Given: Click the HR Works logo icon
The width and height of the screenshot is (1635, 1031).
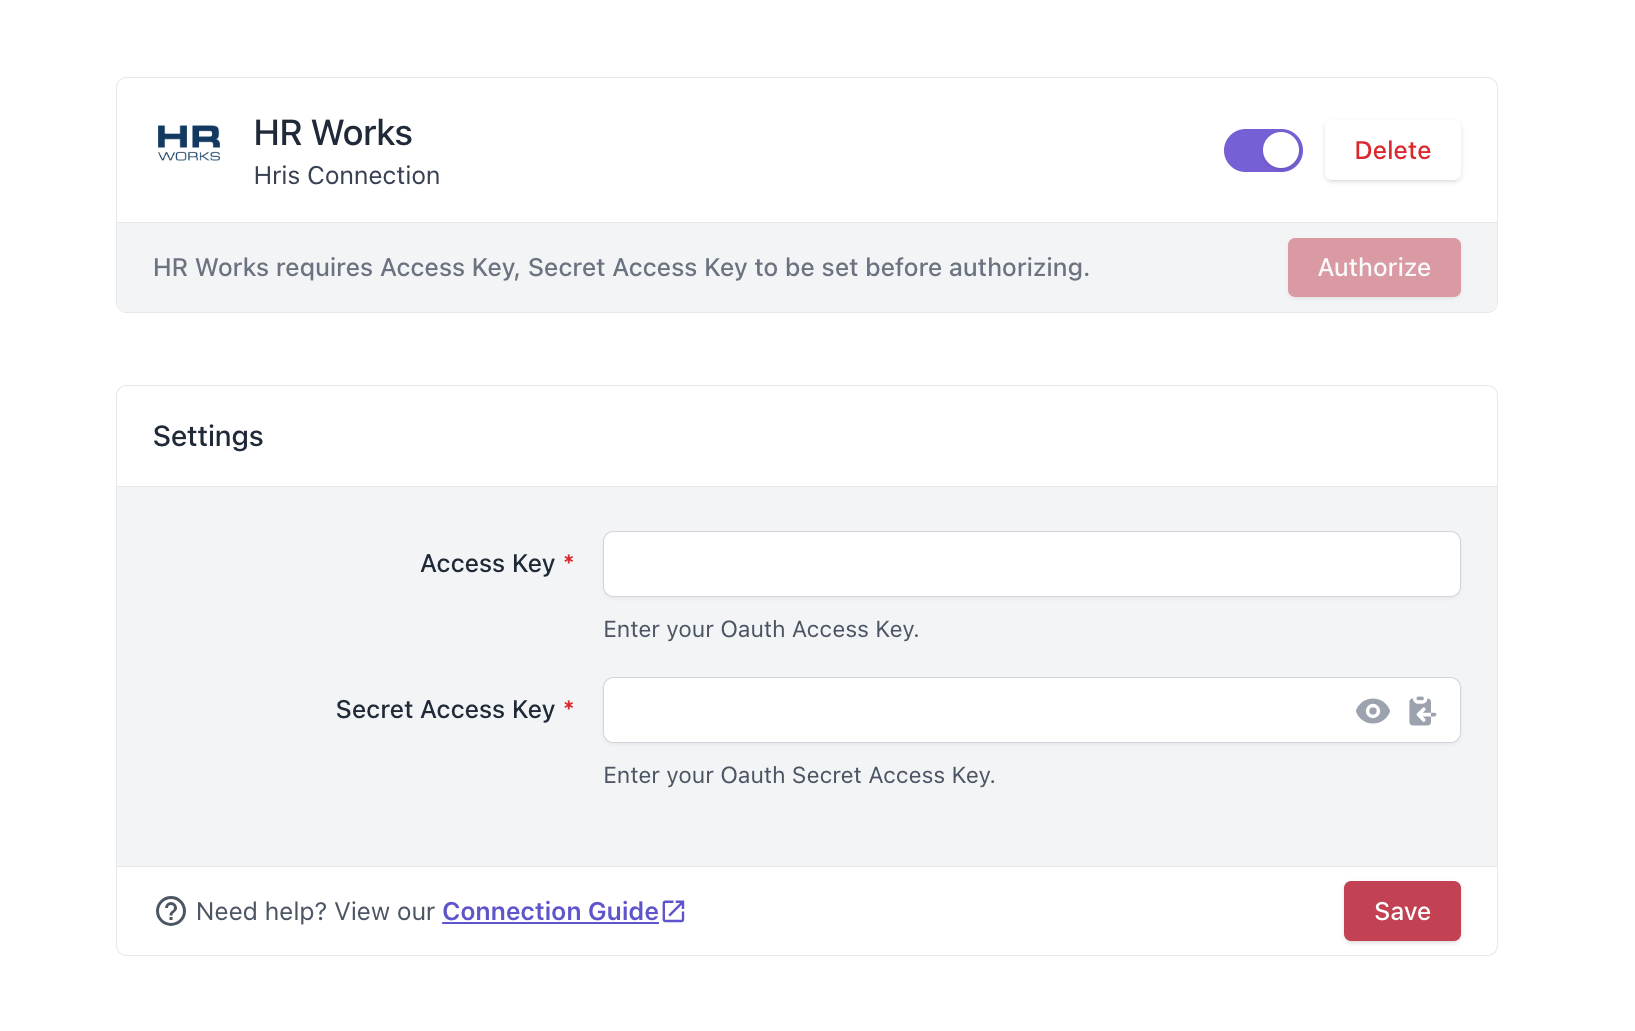Looking at the screenshot, I should click(189, 143).
